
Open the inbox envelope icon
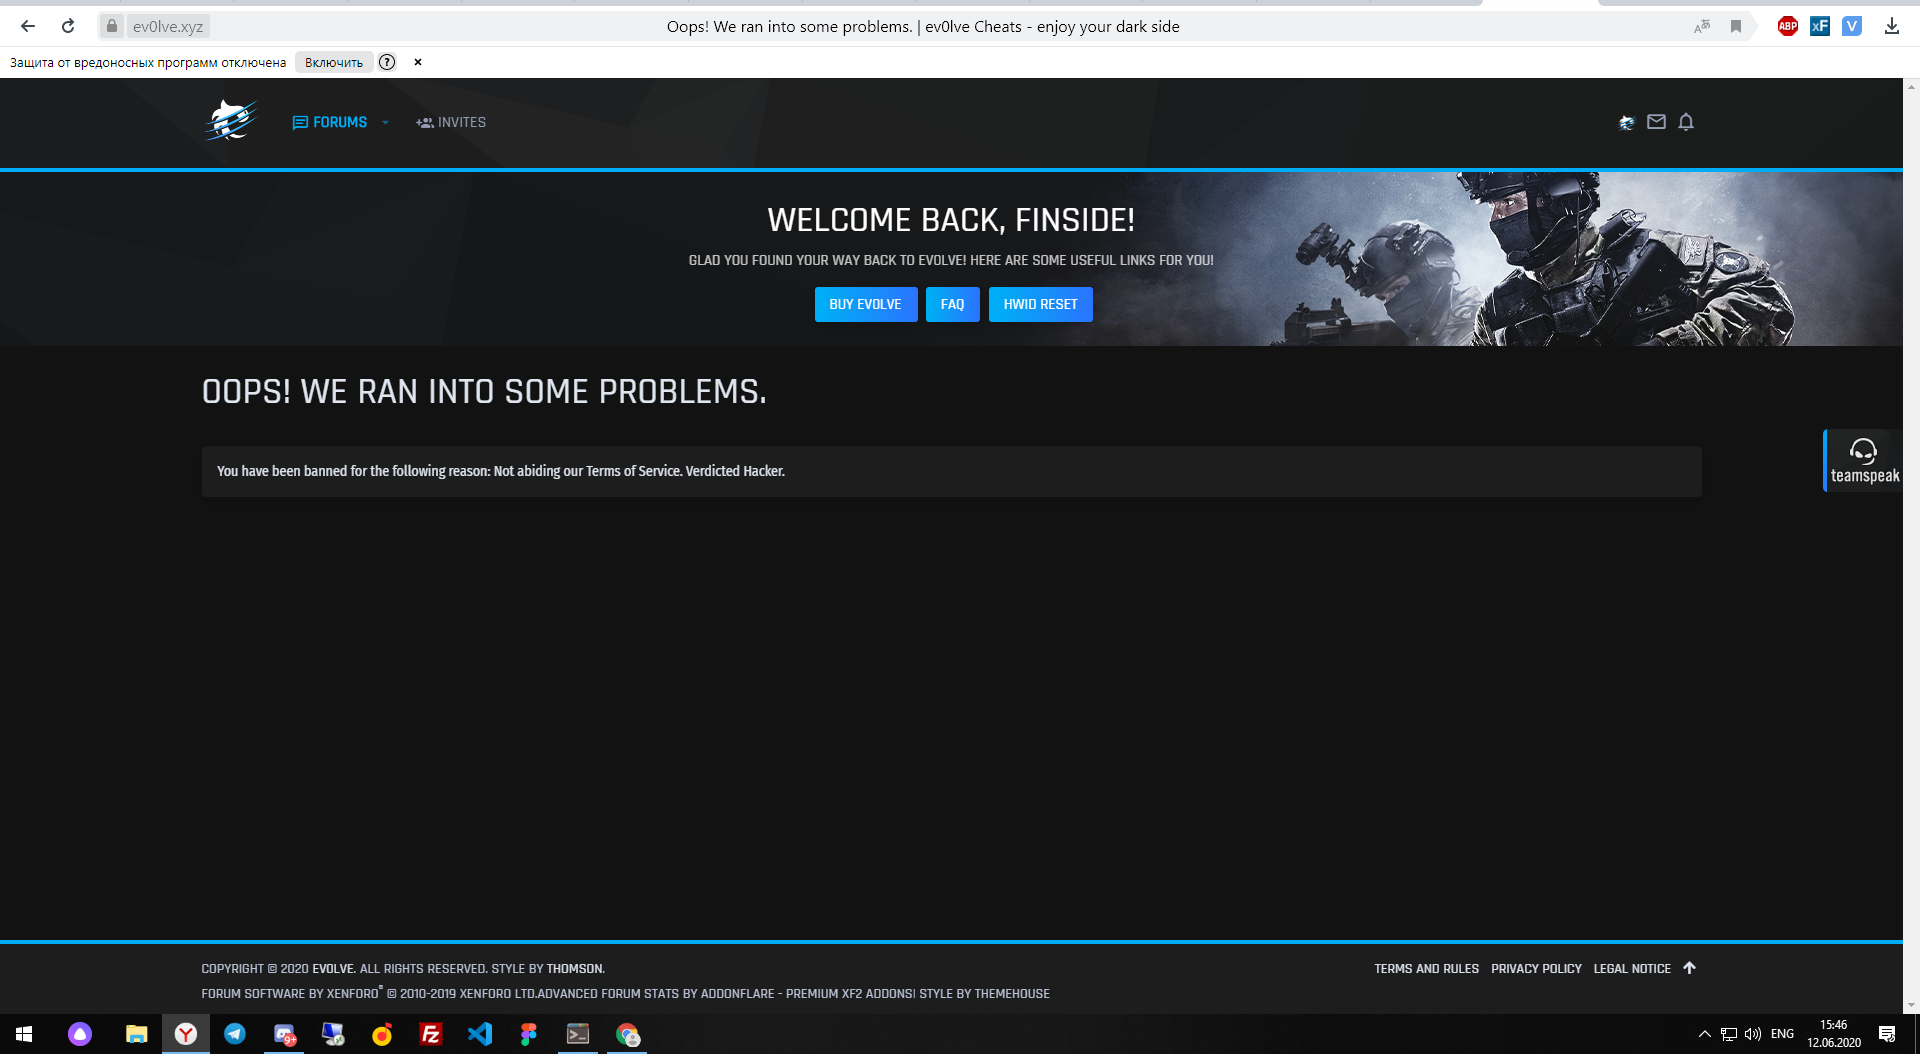click(x=1656, y=122)
